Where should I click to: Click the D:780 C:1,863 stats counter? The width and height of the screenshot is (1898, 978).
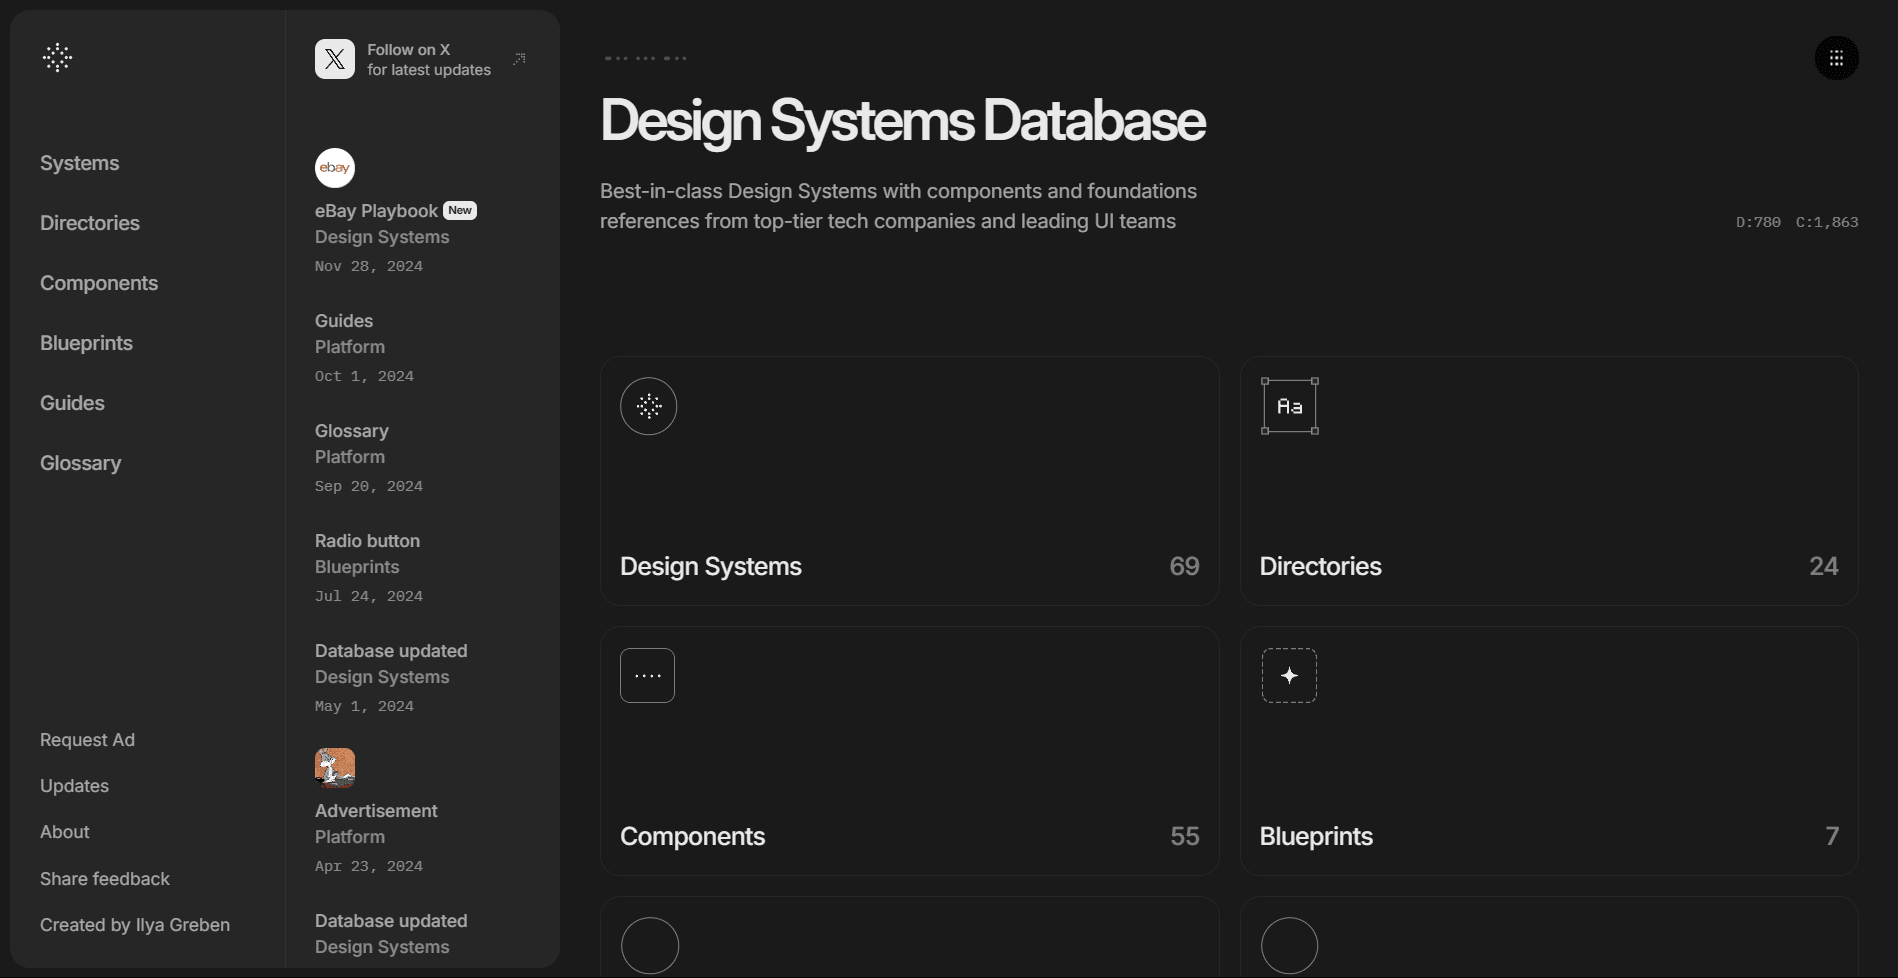pos(1796,222)
